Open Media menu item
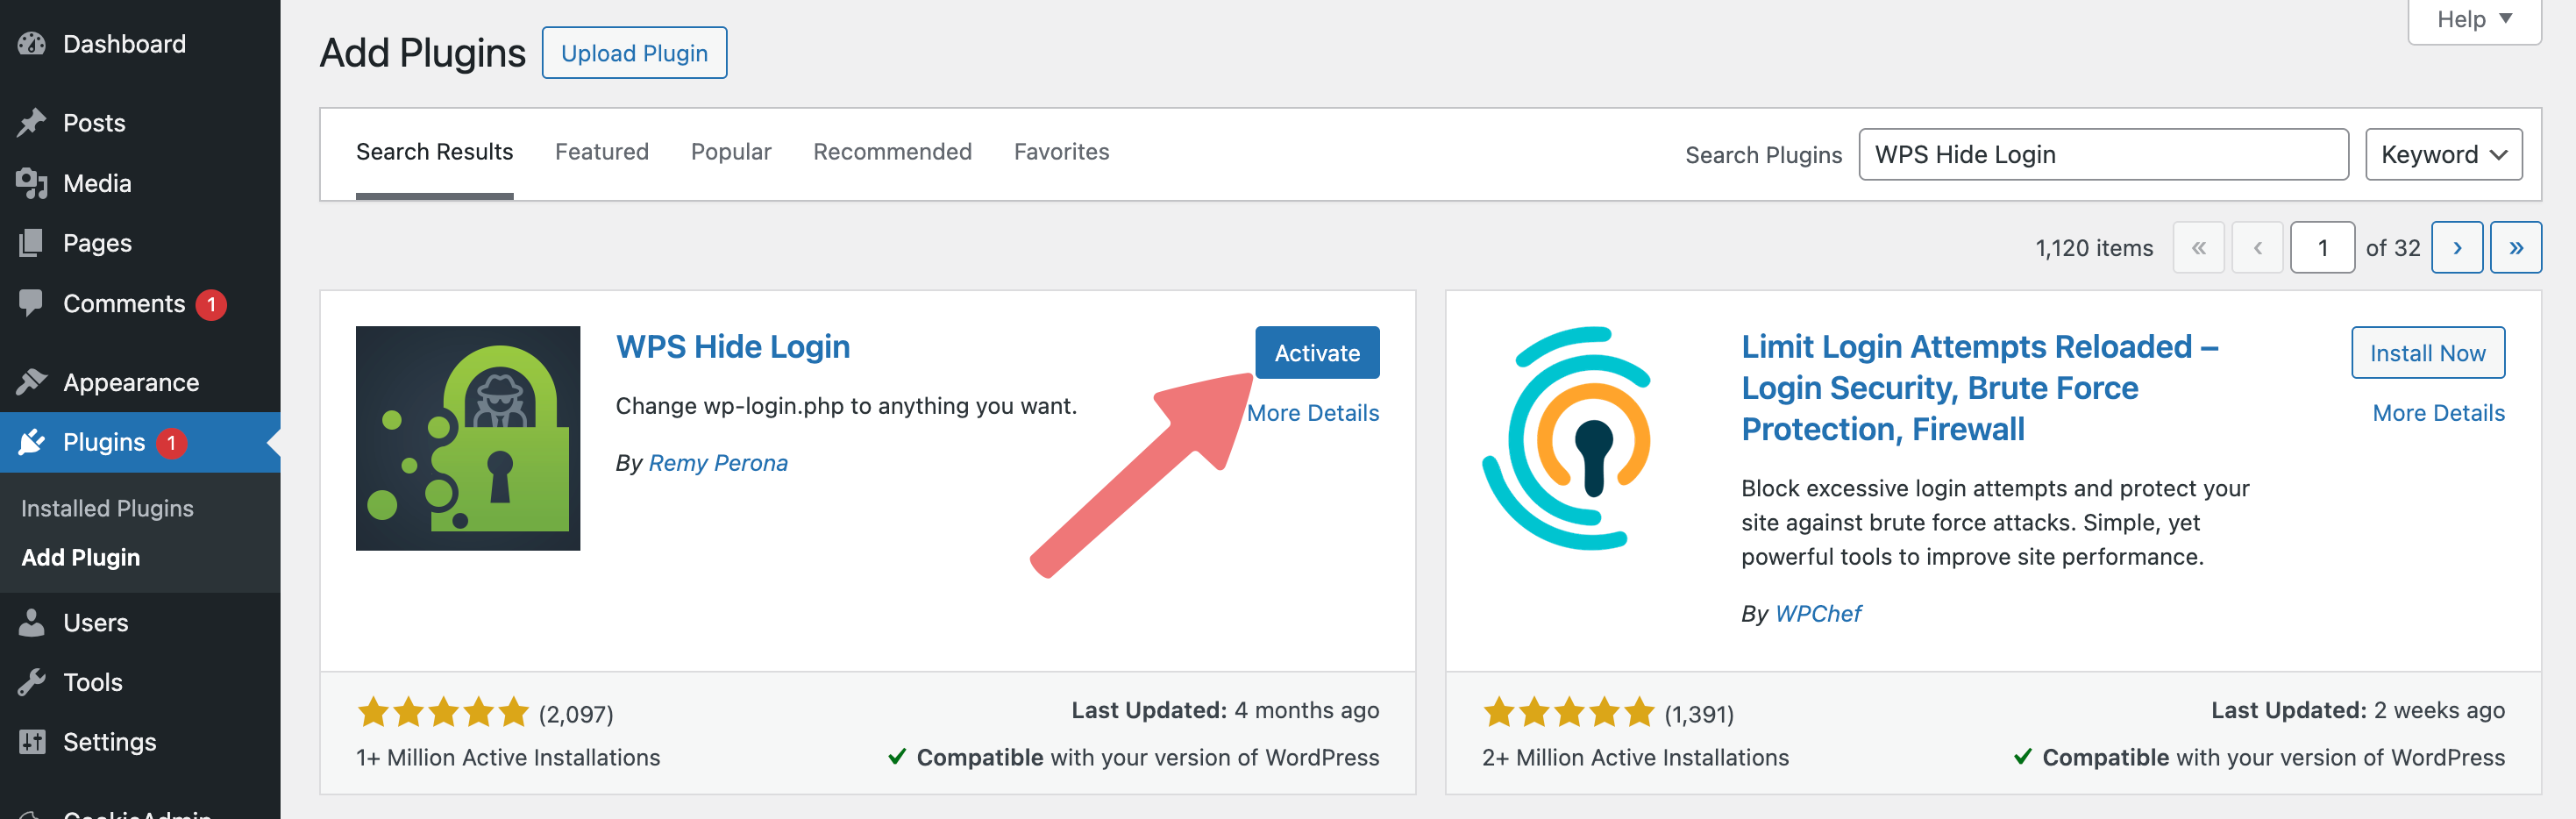 click(140, 183)
